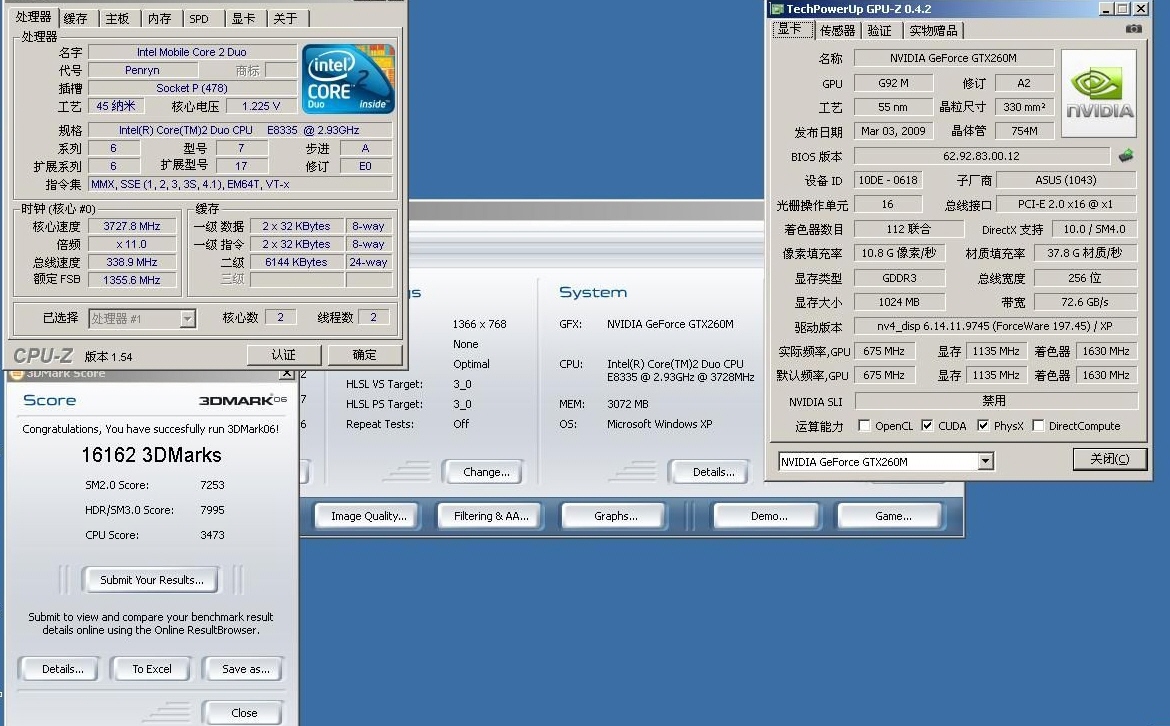Click the SM2.0 Score value 7253
The image size is (1170, 726).
(212, 485)
